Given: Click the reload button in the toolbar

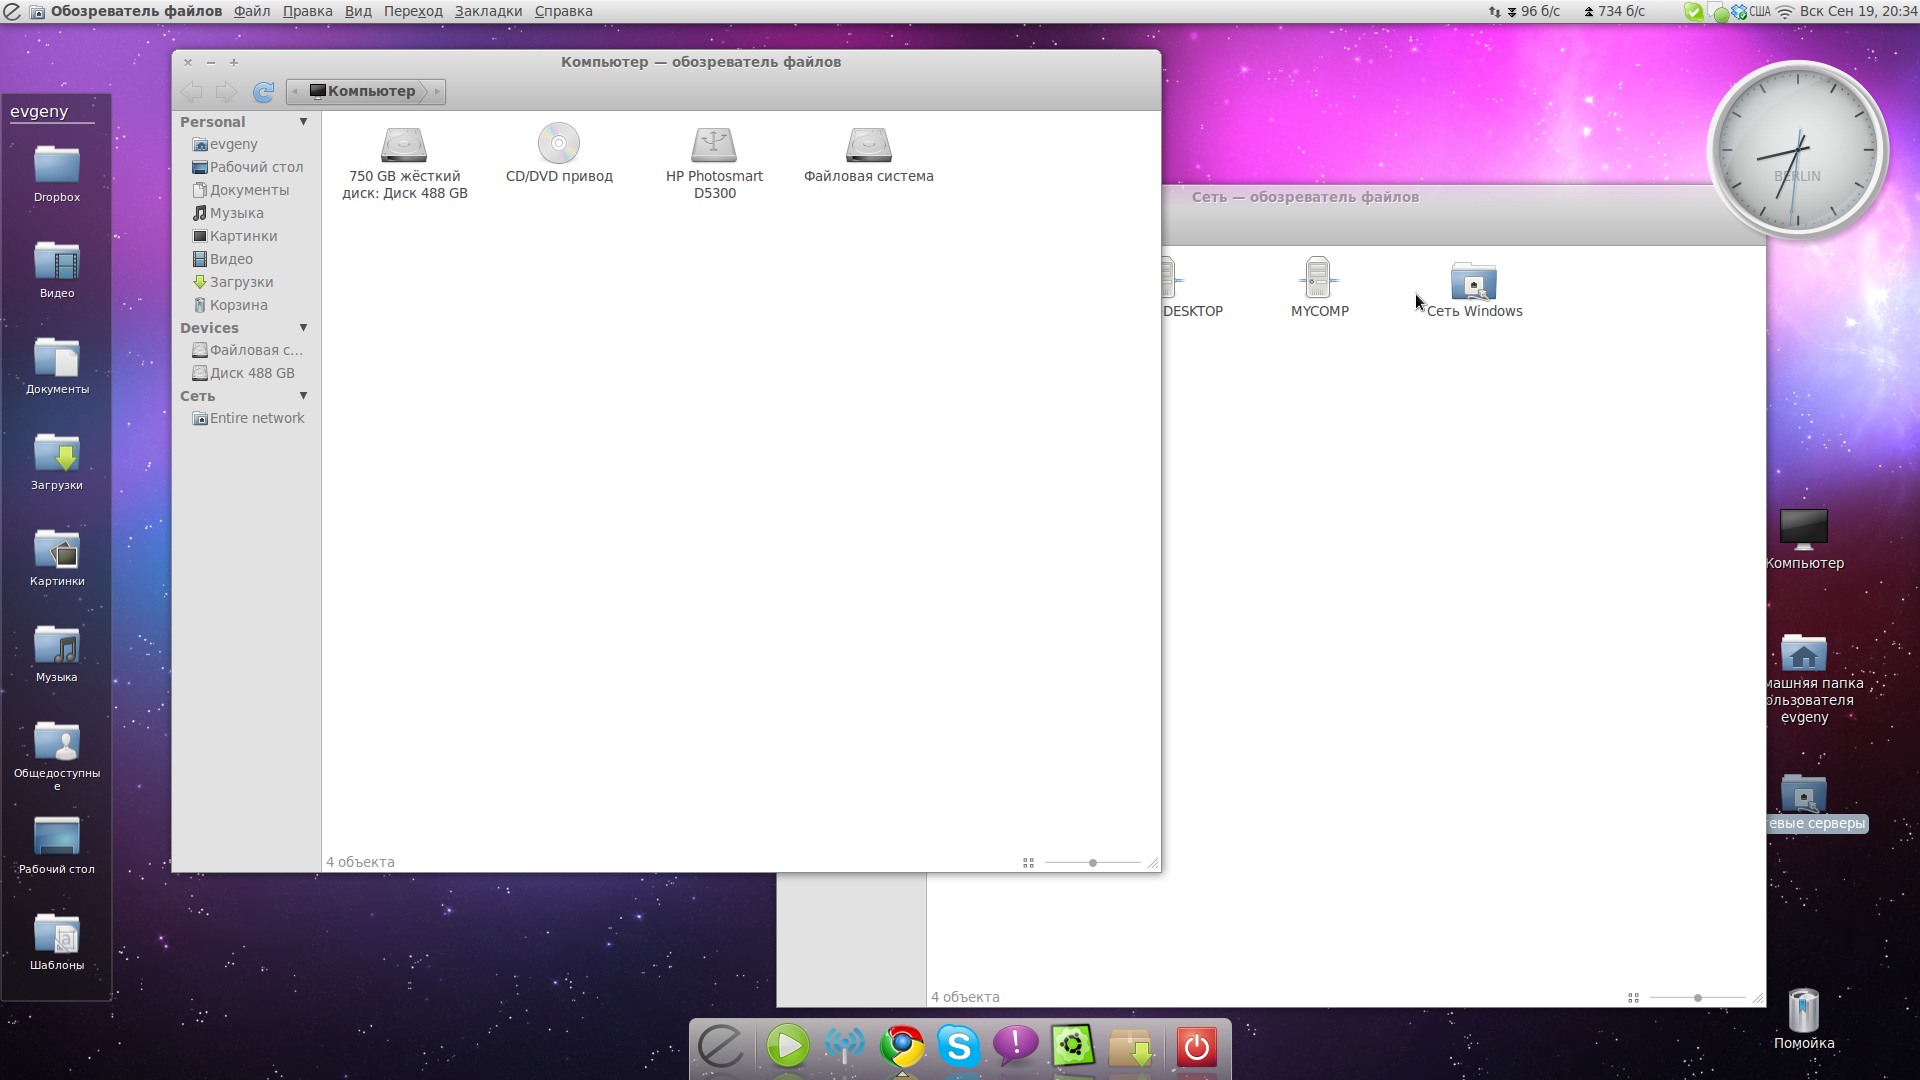Looking at the screenshot, I should point(263,92).
